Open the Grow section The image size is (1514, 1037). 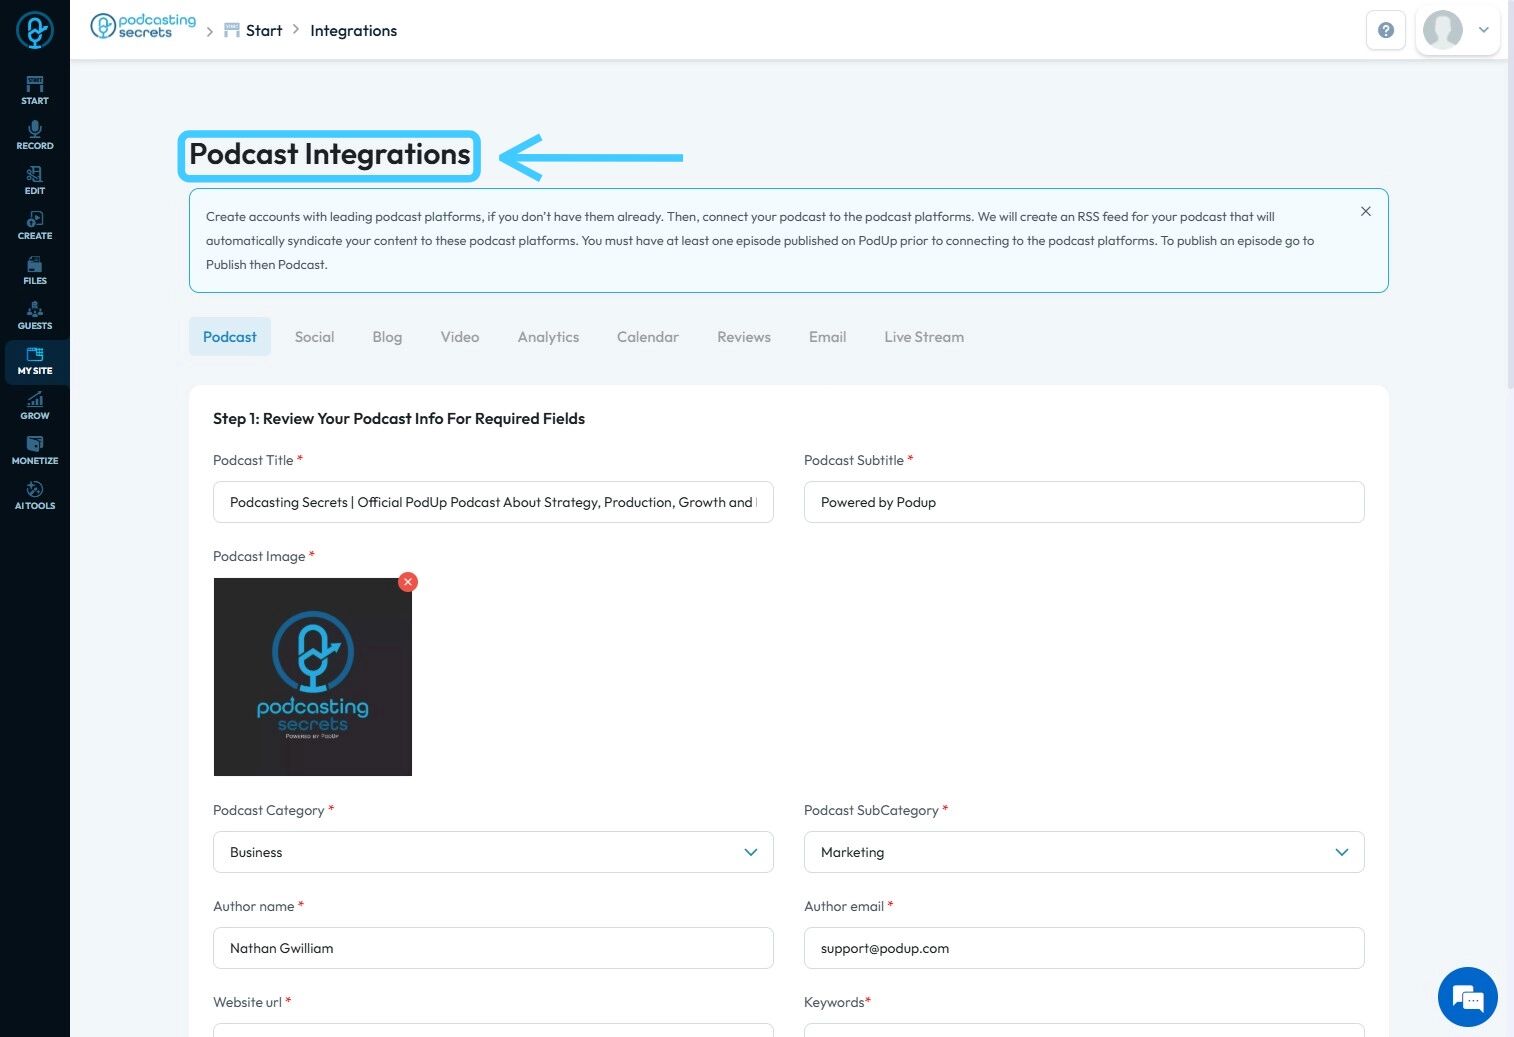[x=35, y=405]
